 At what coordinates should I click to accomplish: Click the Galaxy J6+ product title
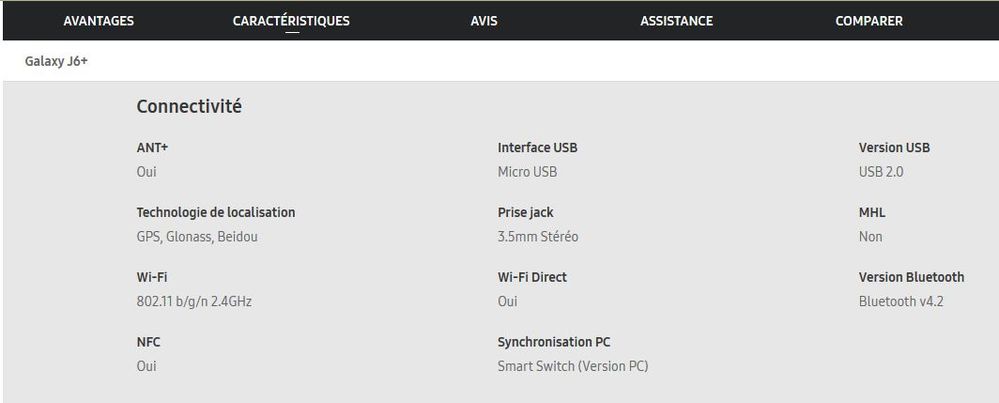(57, 61)
